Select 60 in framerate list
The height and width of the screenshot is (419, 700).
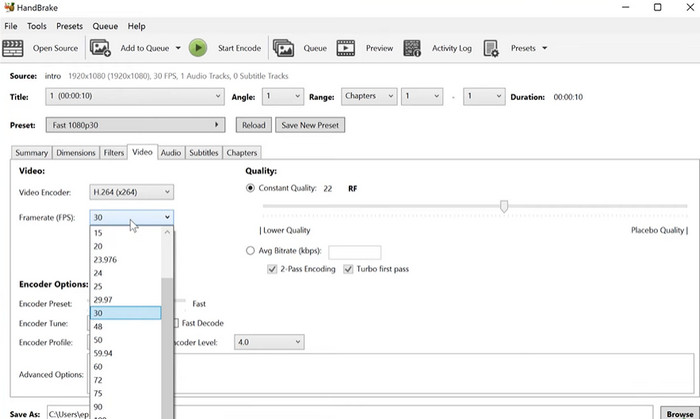pos(125,366)
